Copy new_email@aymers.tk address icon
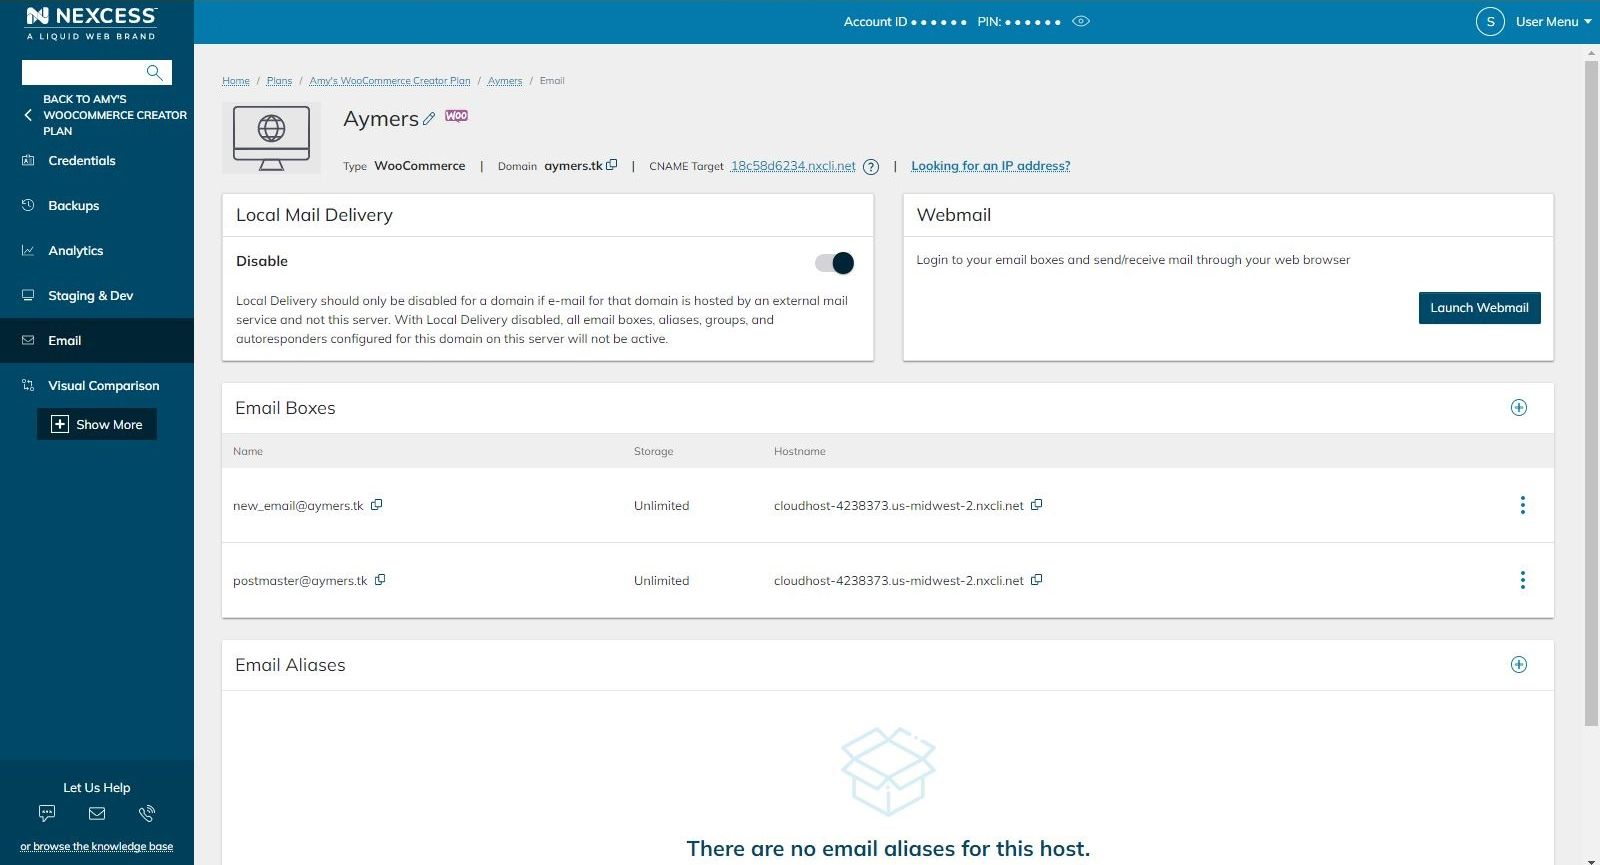Viewport: 1600px width, 865px height. click(x=377, y=505)
